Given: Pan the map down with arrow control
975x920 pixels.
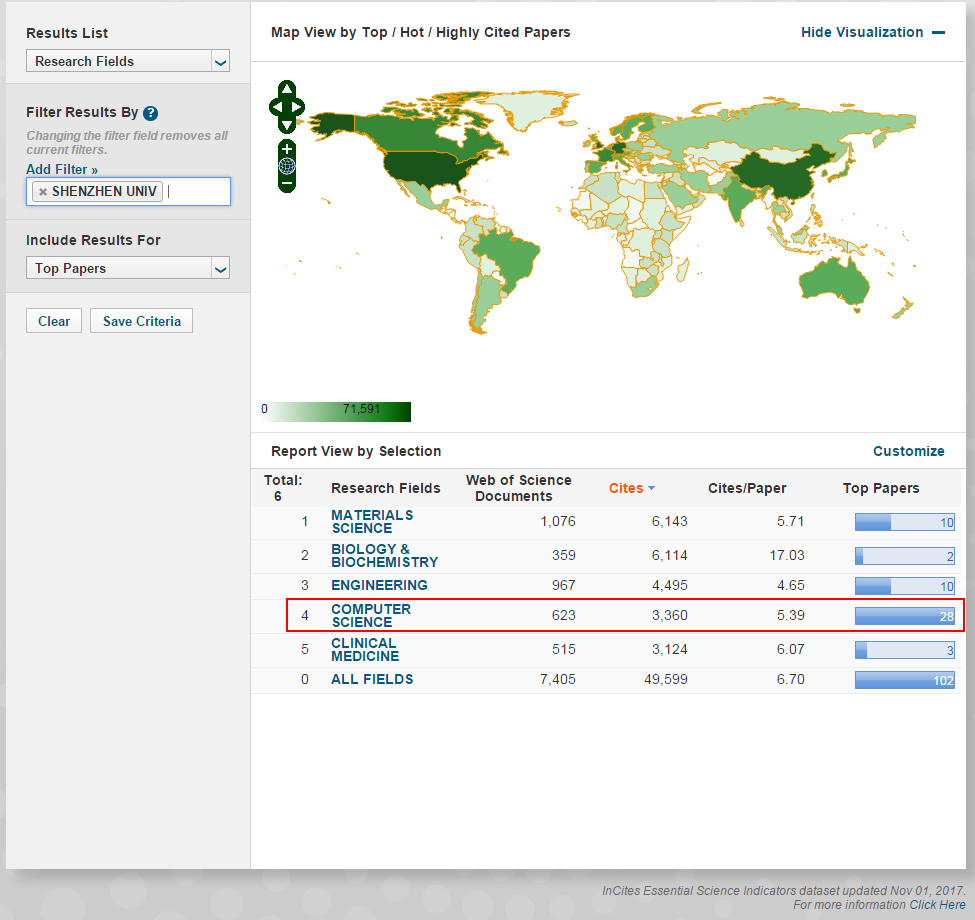Looking at the screenshot, I should tap(287, 126).
